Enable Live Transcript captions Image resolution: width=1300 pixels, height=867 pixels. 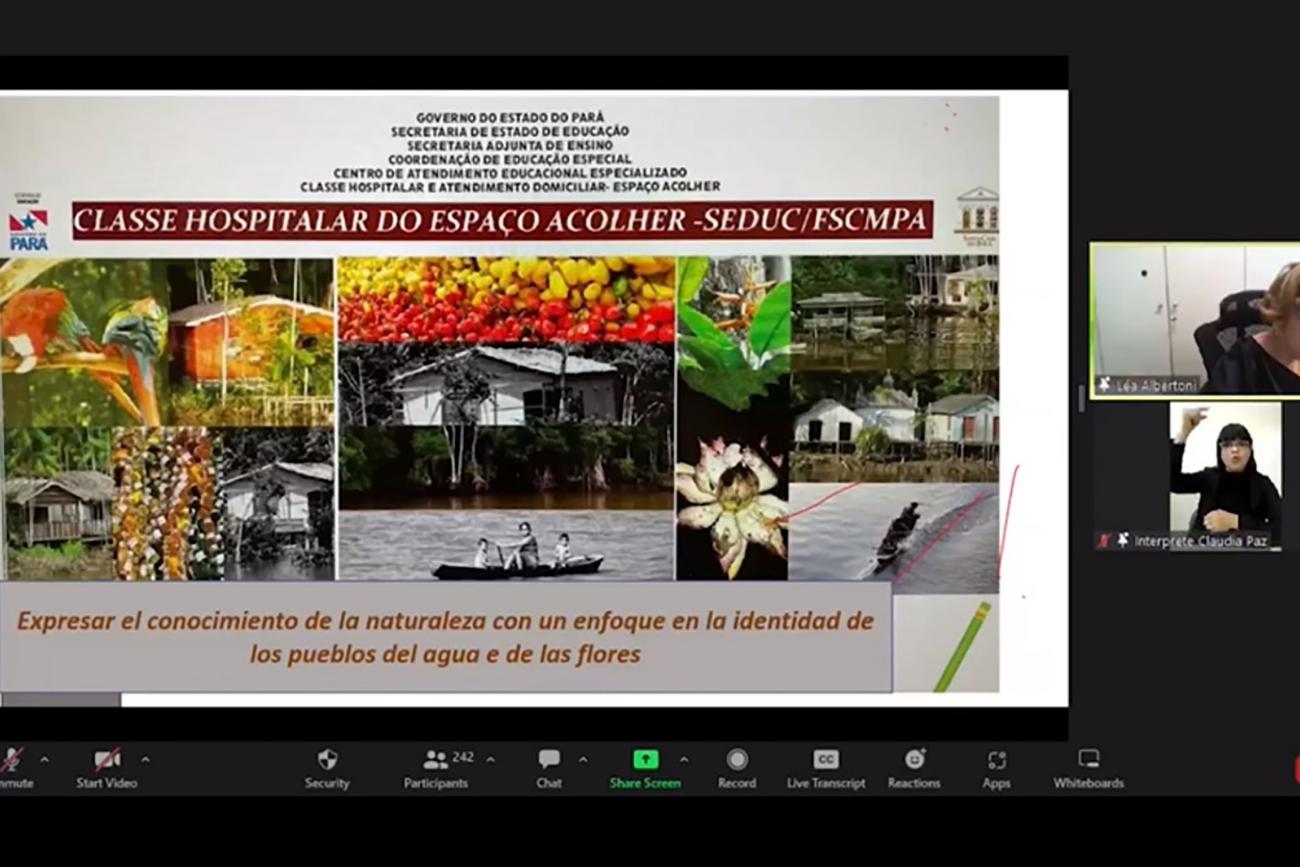pyautogui.click(x=826, y=768)
